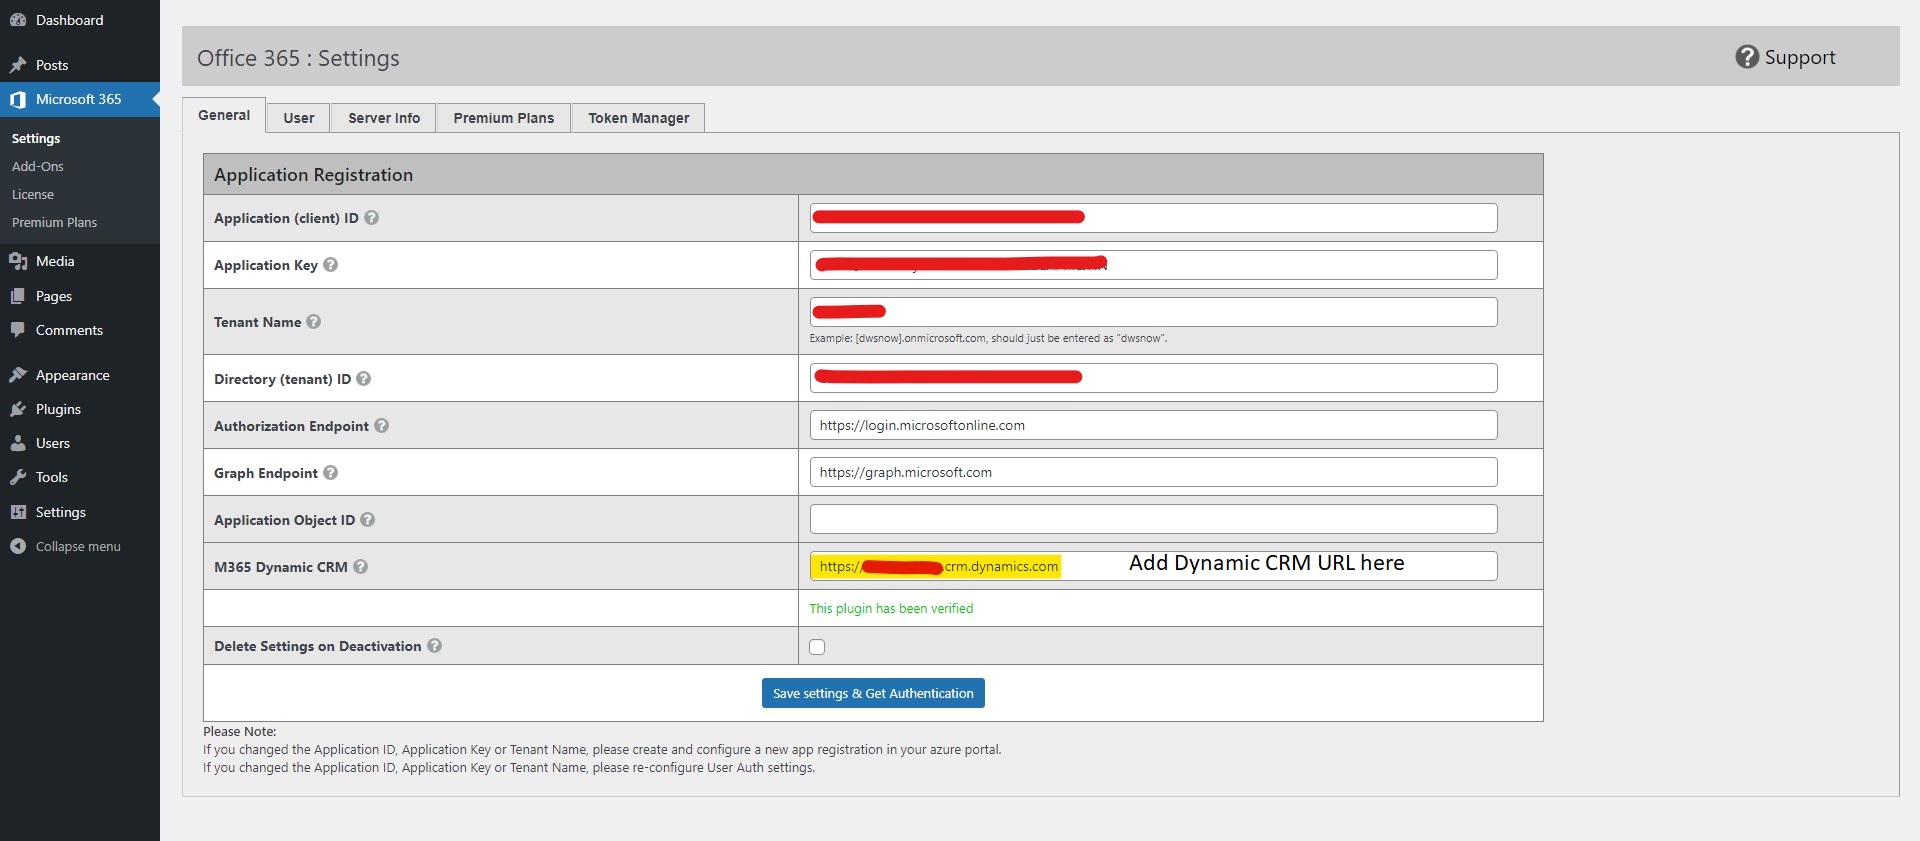Click the 'Office 365 : Settings' page title

tap(298, 58)
